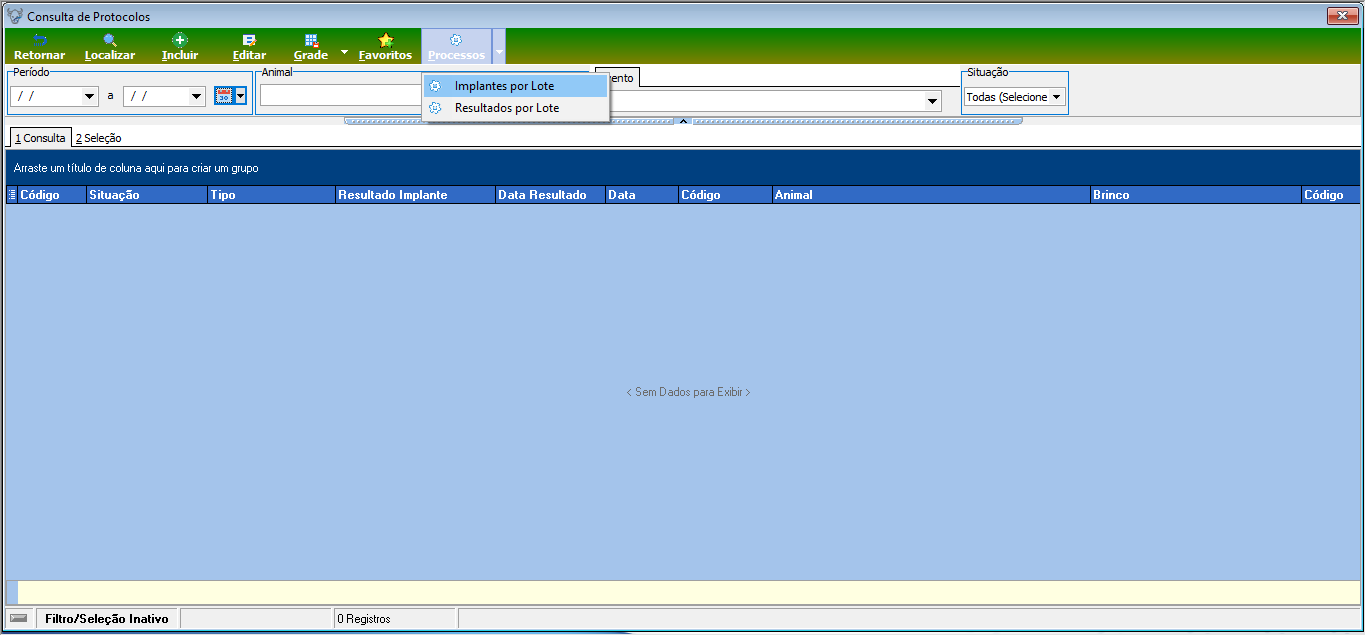Open Favoritos from the toolbar
Screen dimensions: 1366x636
(385, 47)
